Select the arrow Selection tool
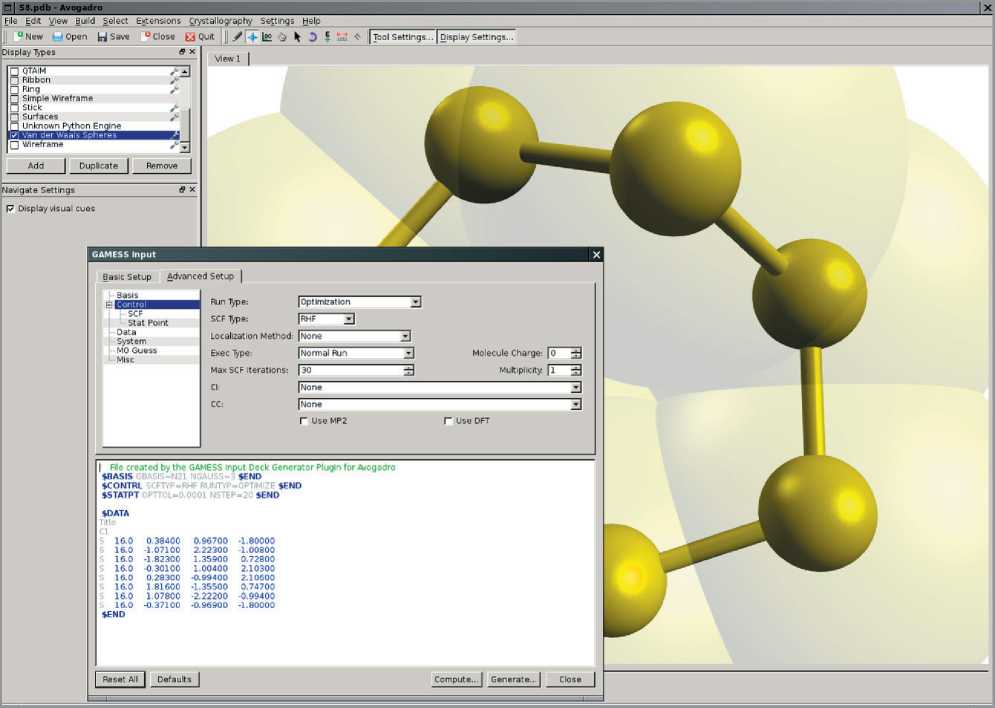The image size is (995, 708). click(297, 37)
